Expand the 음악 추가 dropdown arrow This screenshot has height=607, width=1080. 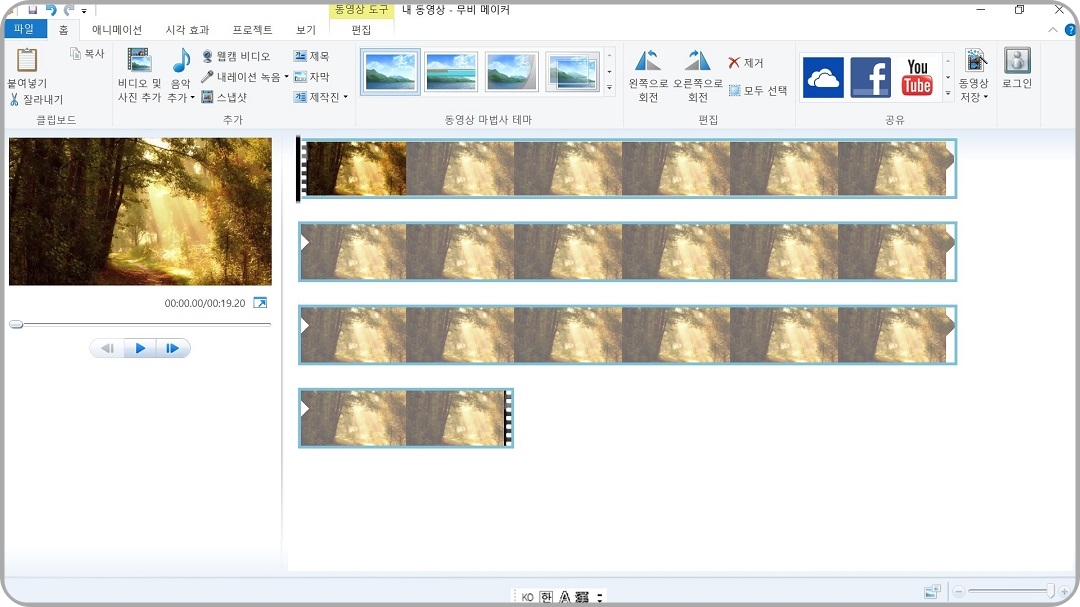click(x=192, y=98)
